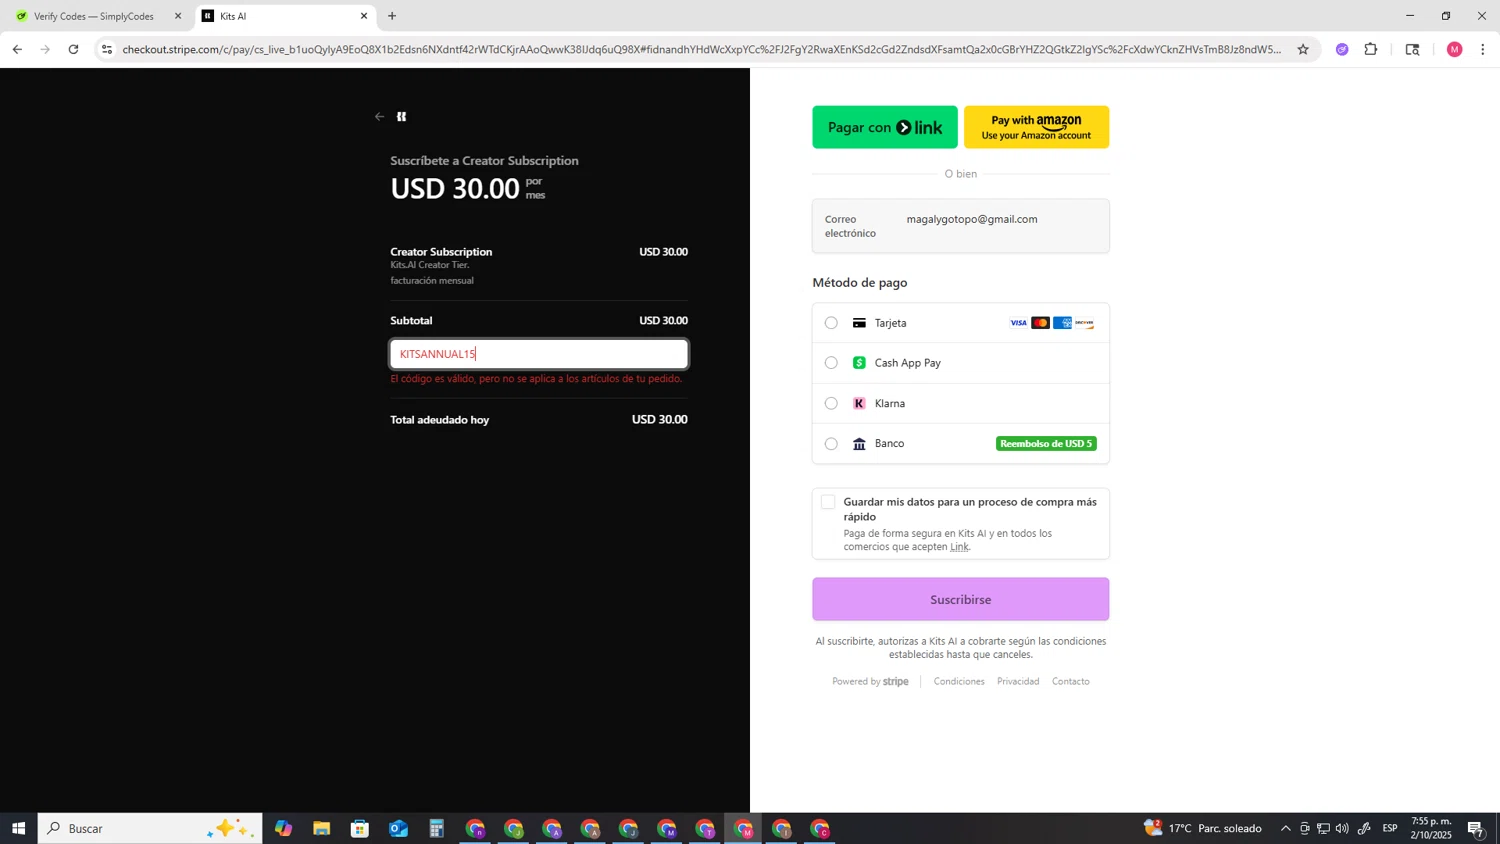Click the Total adeudado hoy label
This screenshot has height=844, width=1500.
[x=440, y=420]
